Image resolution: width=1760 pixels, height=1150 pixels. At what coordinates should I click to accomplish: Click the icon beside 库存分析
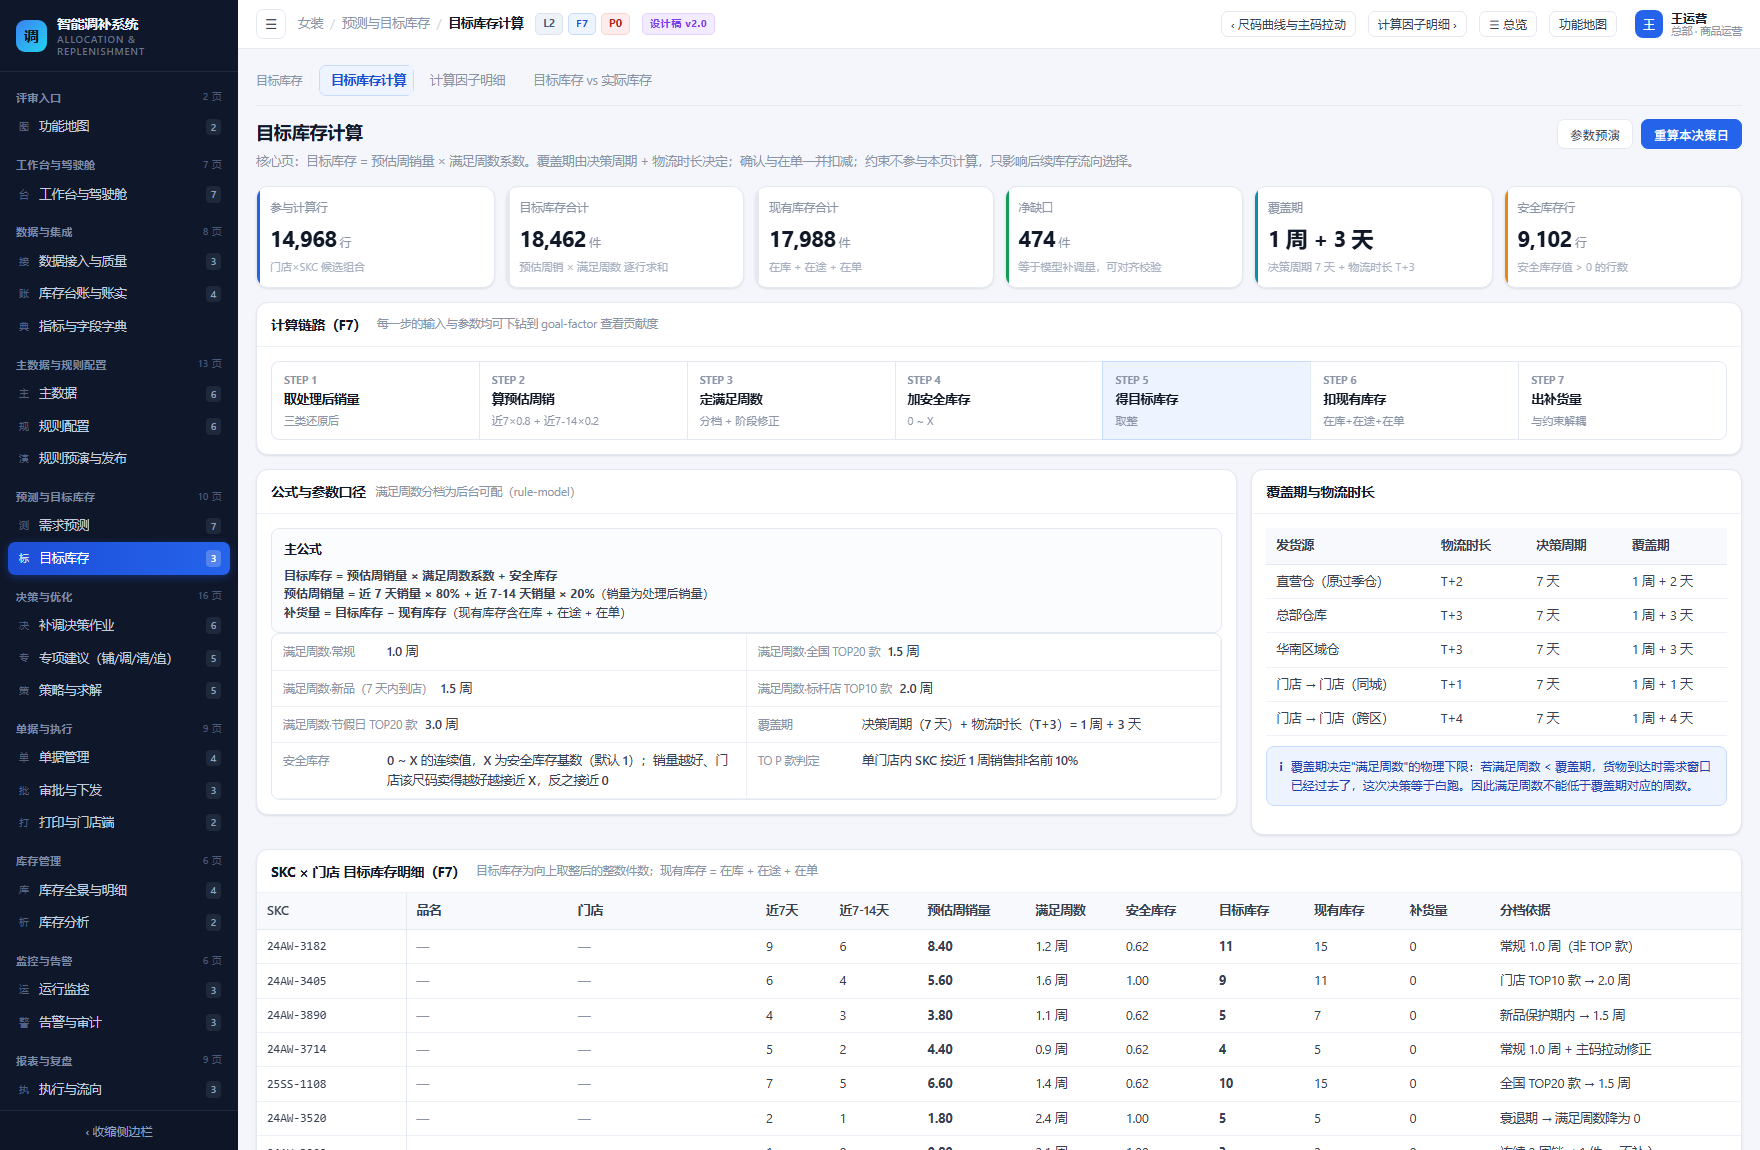tap(24, 923)
